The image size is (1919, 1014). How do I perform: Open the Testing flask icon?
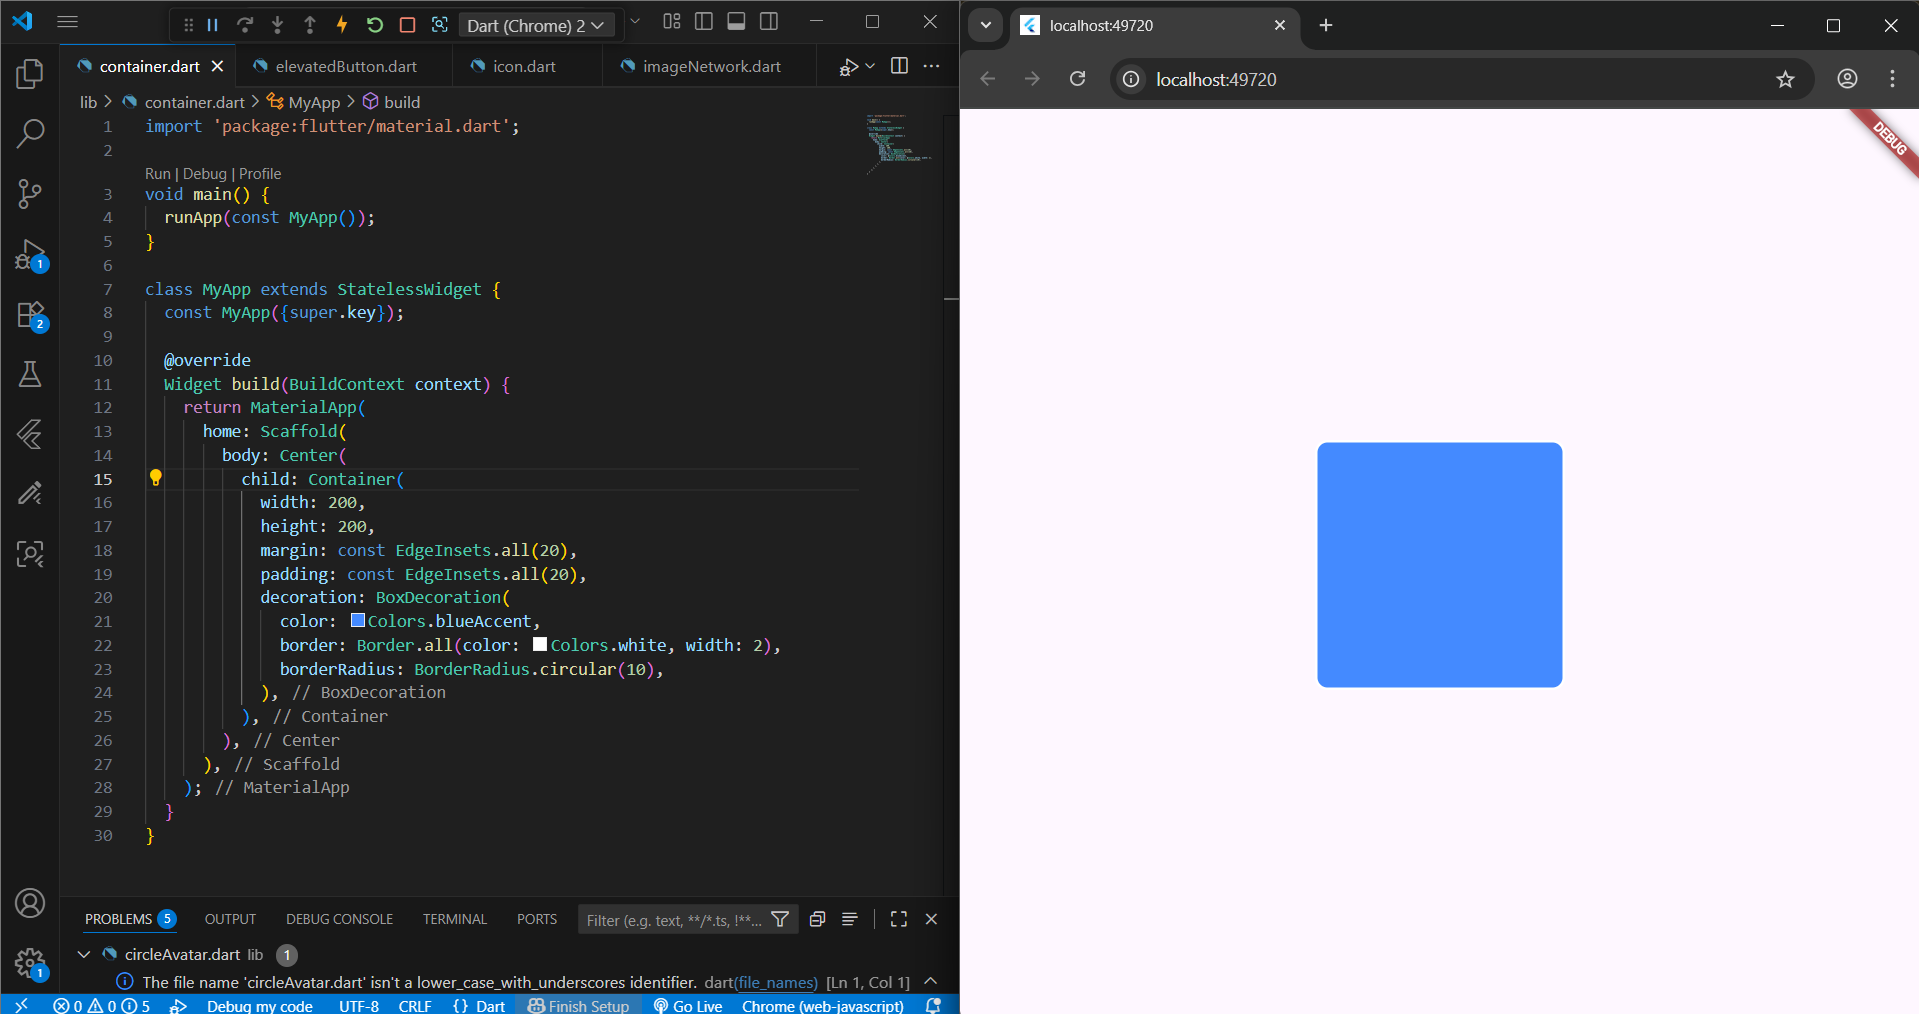(x=30, y=374)
